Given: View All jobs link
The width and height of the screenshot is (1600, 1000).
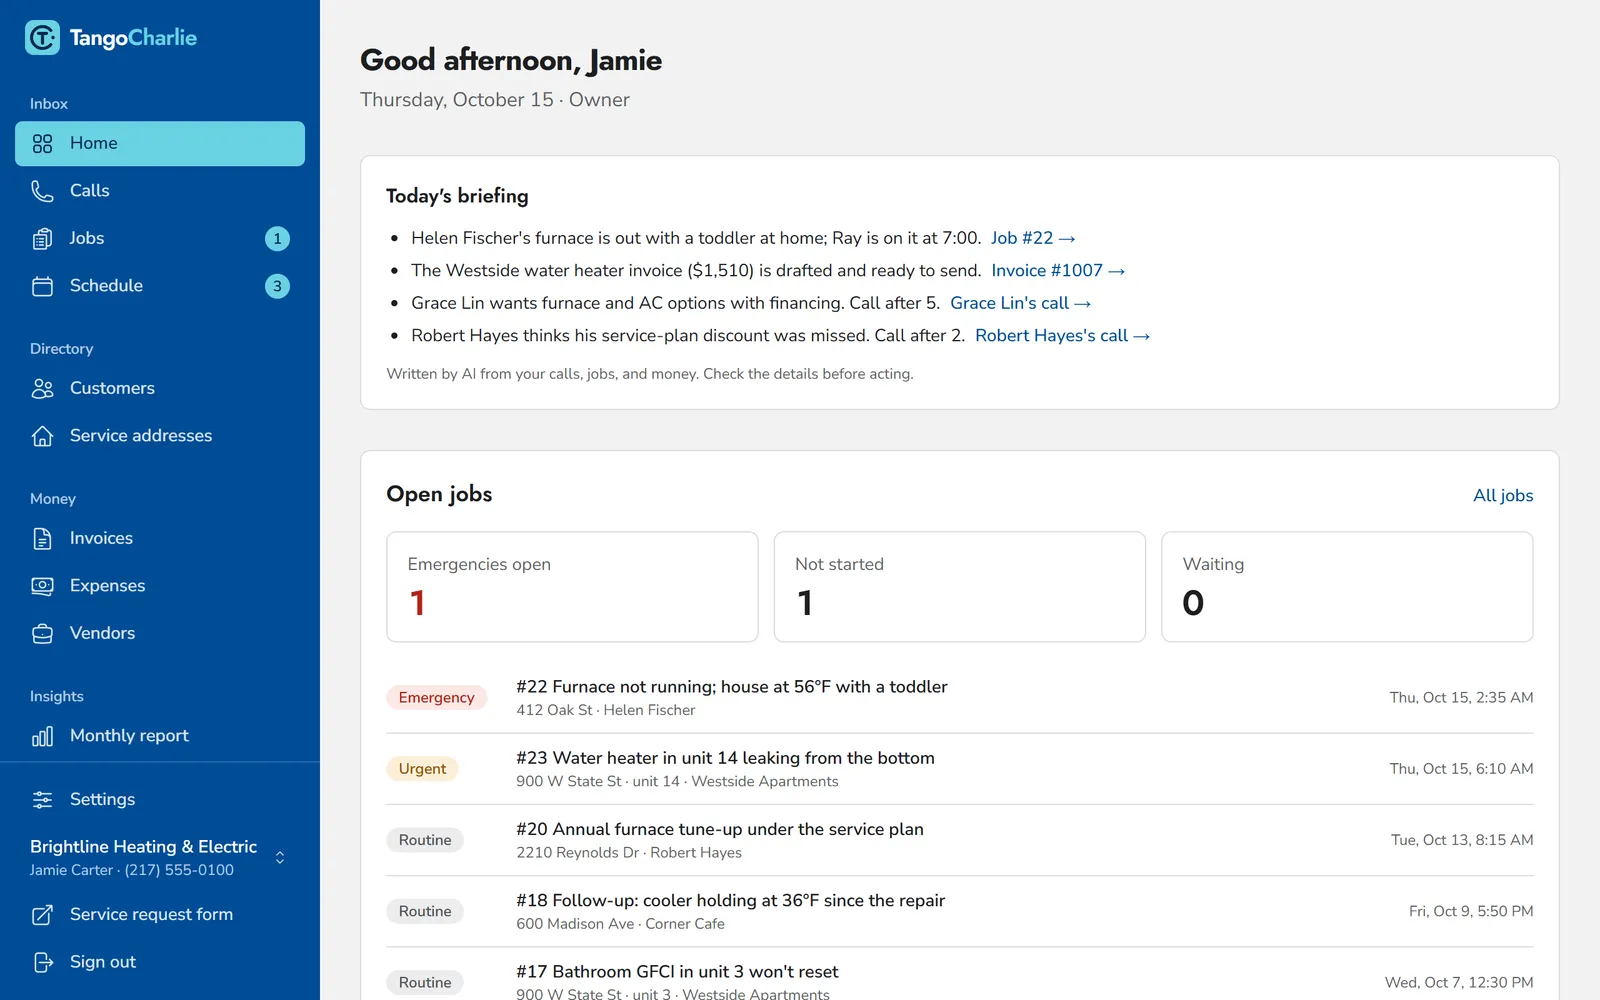Looking at the screenshot, I should pos(1503,495).
